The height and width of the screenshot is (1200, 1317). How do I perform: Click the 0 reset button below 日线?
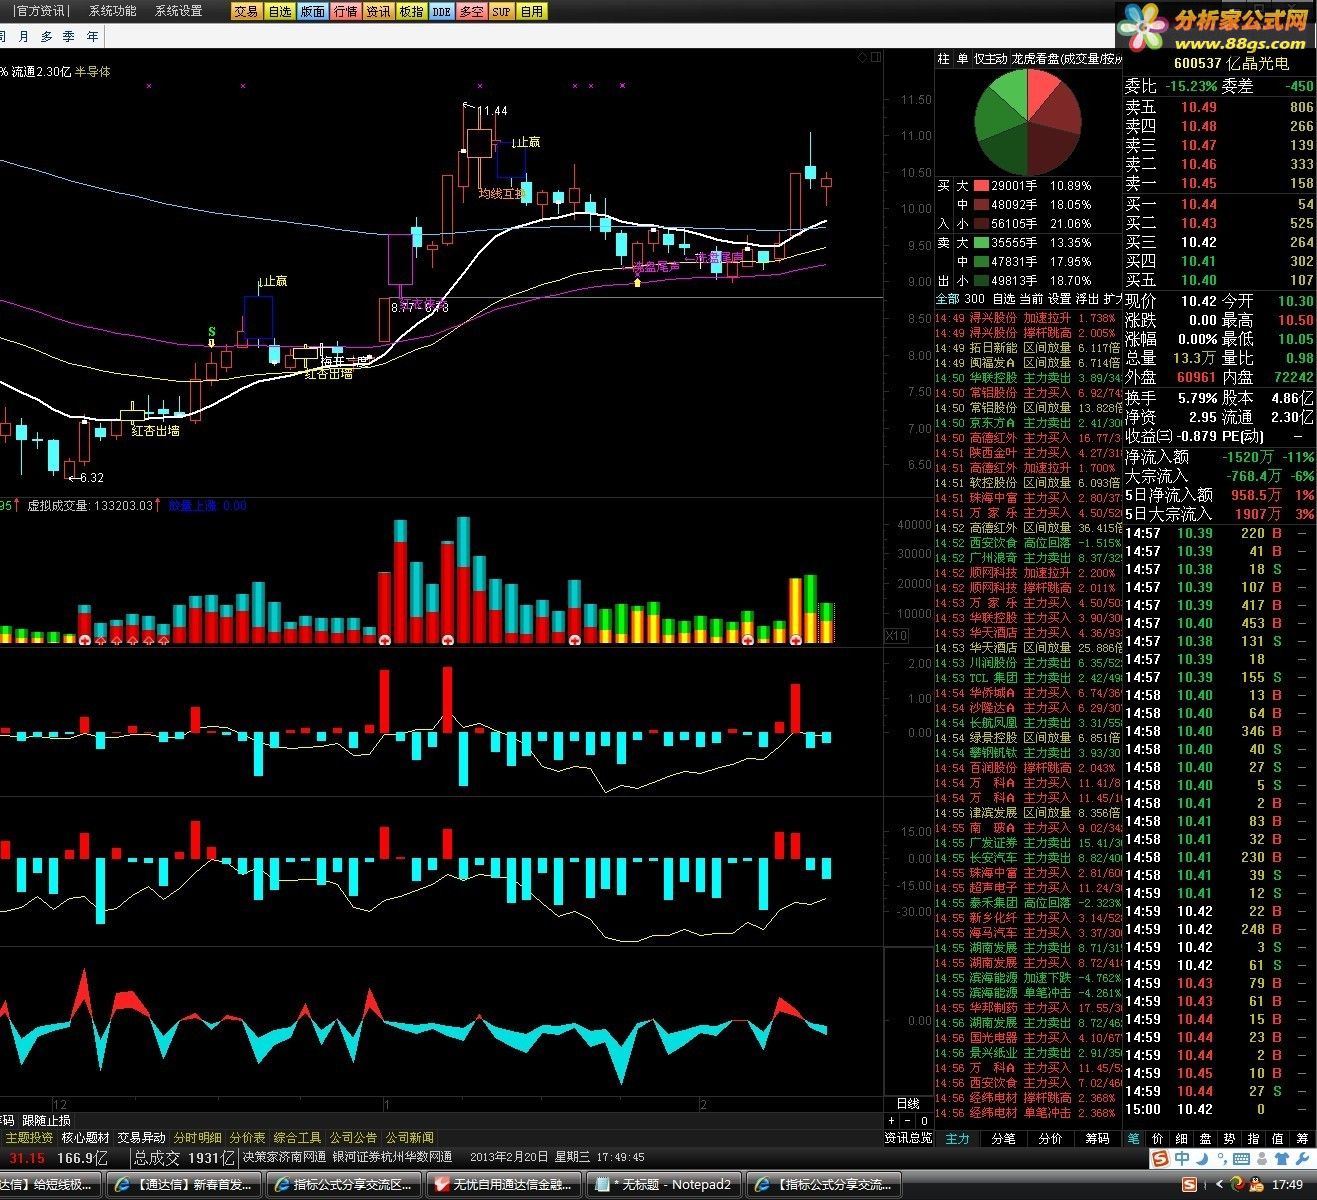(924, 1121)
